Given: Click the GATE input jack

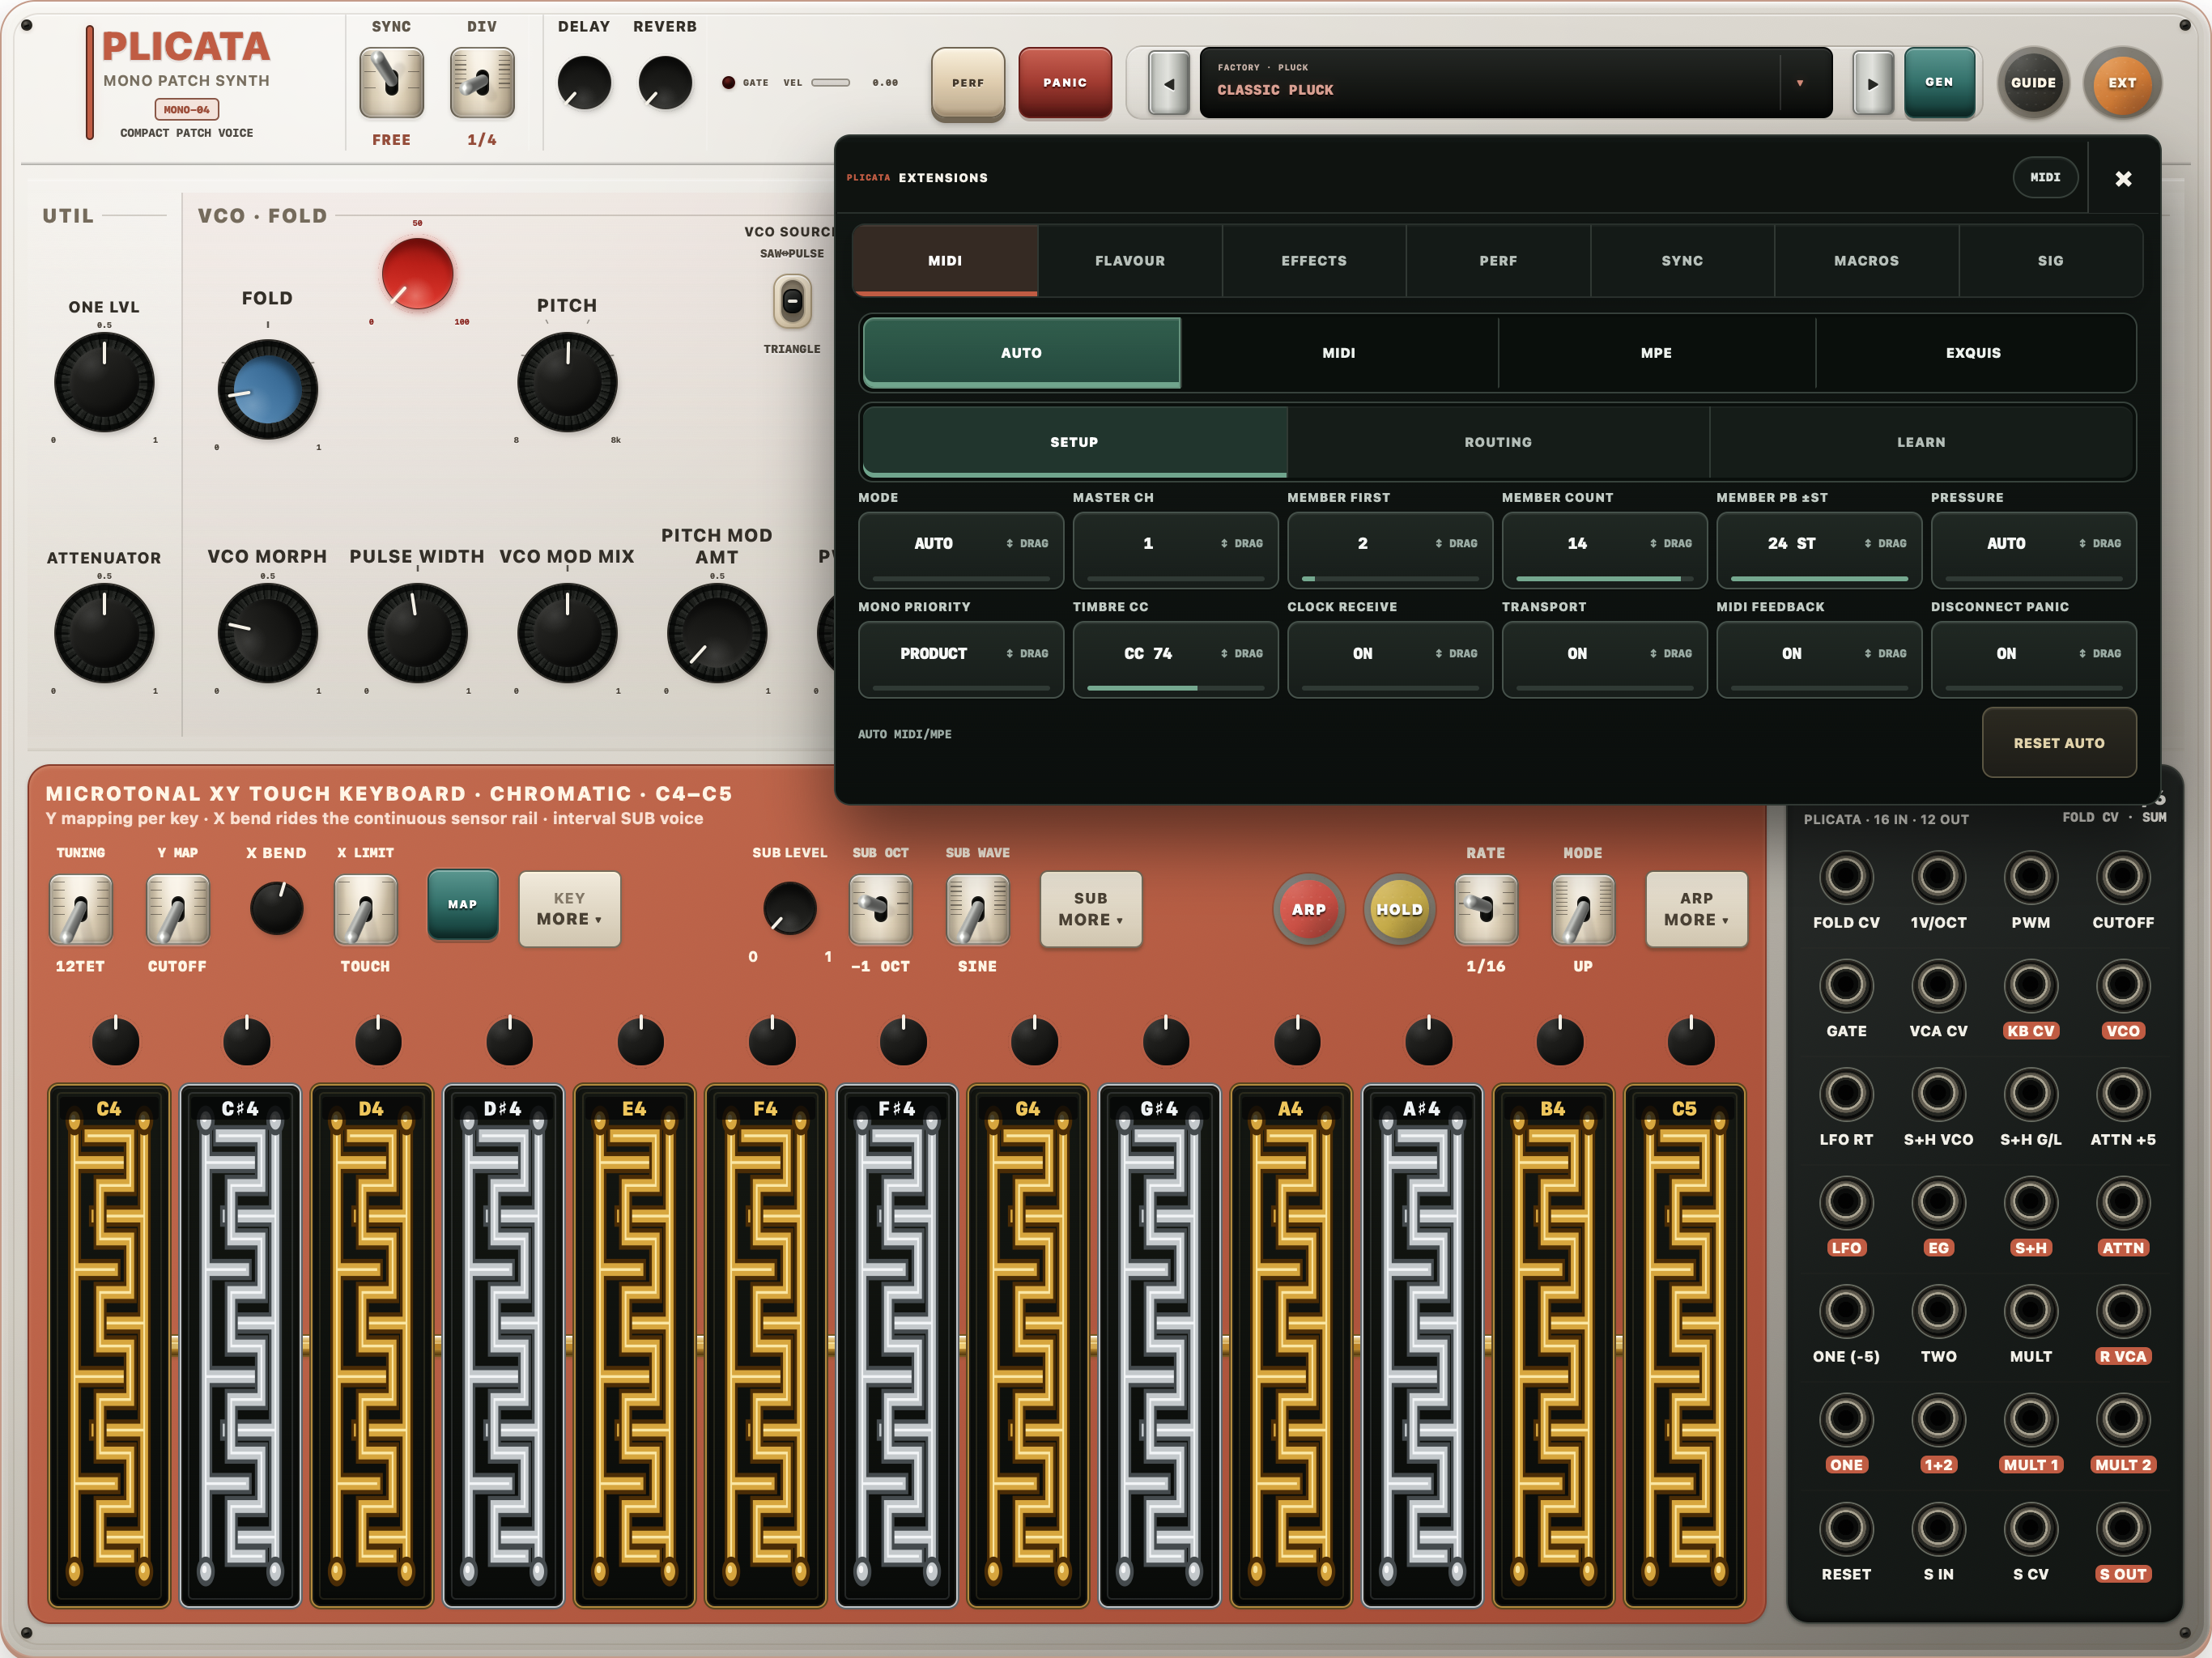Looking at the screenshot, I should (1846, 986).
